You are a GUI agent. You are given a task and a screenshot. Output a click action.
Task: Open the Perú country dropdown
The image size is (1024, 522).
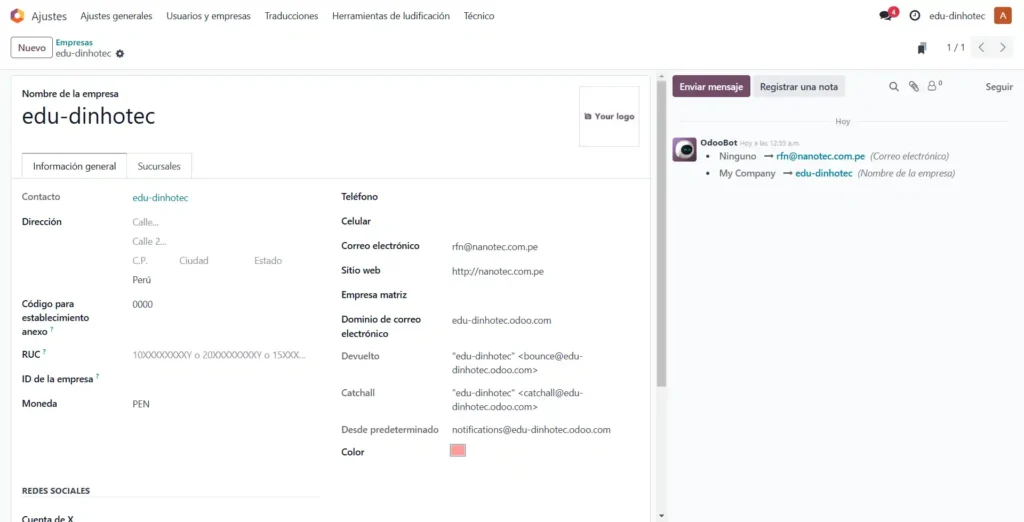click(225, 280)
